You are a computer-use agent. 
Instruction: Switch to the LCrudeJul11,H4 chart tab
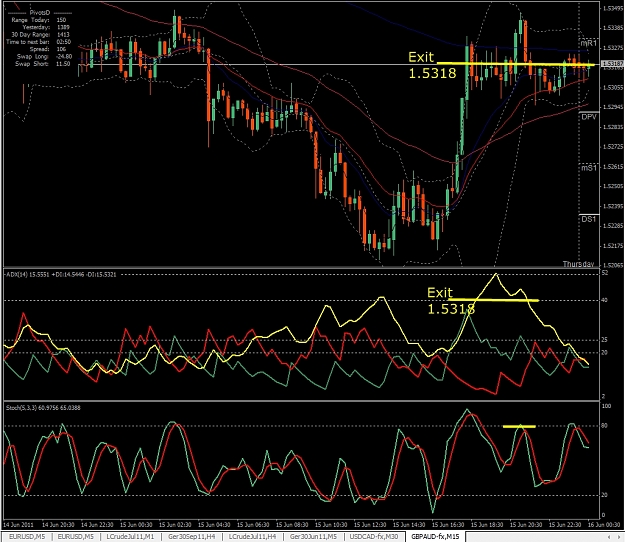point(252,537)
